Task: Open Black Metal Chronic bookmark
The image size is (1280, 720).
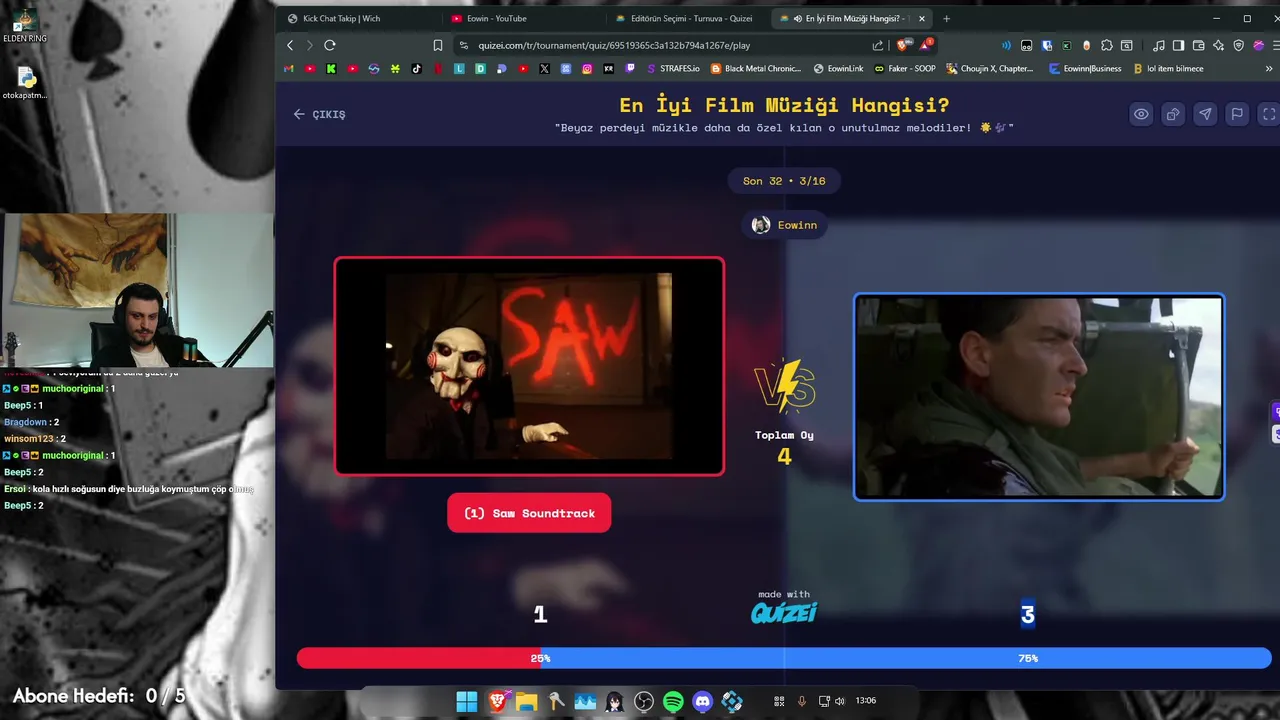Action: 756,69
